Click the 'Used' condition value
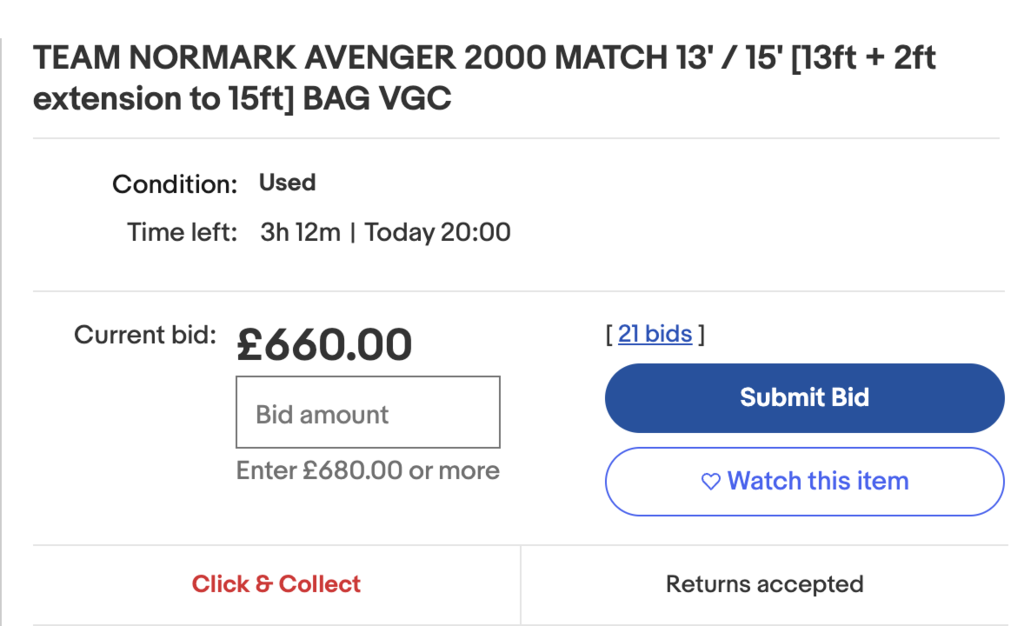Viewport: 1024px width, 626px height. pyautogui.click(x=287, y=183)
